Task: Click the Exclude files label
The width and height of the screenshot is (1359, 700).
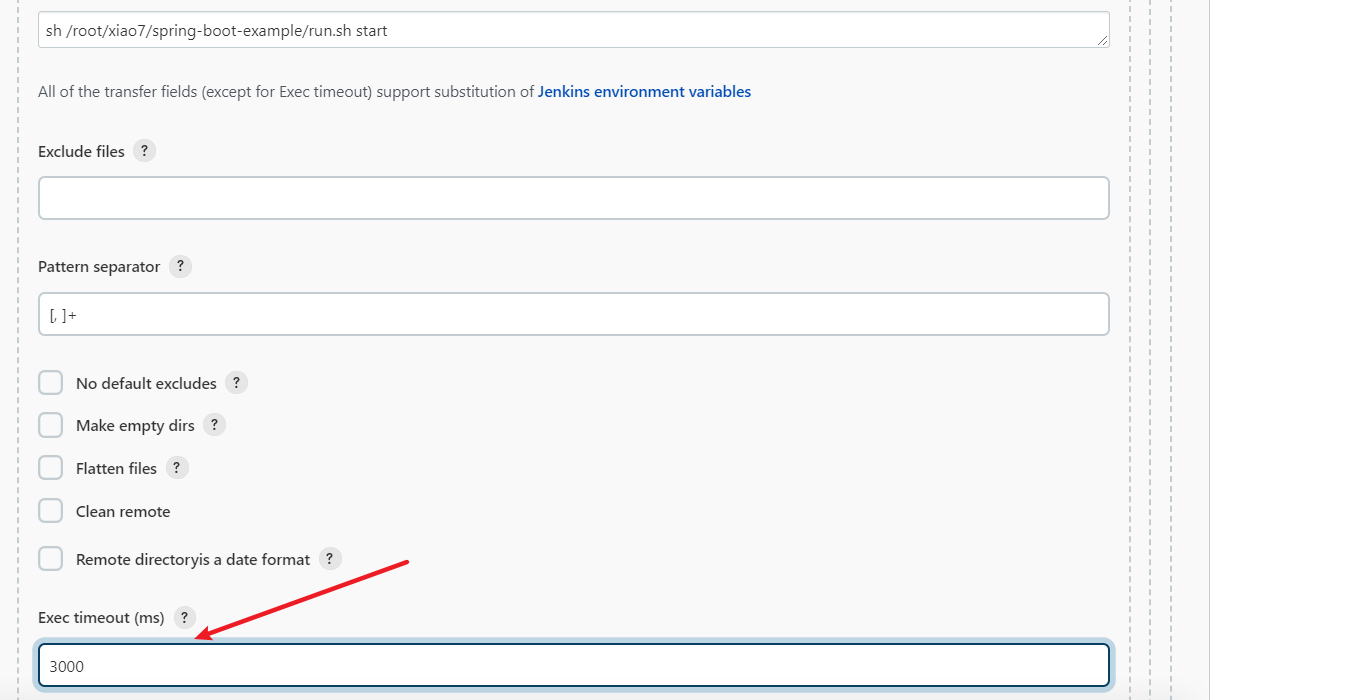Action: 81,152
